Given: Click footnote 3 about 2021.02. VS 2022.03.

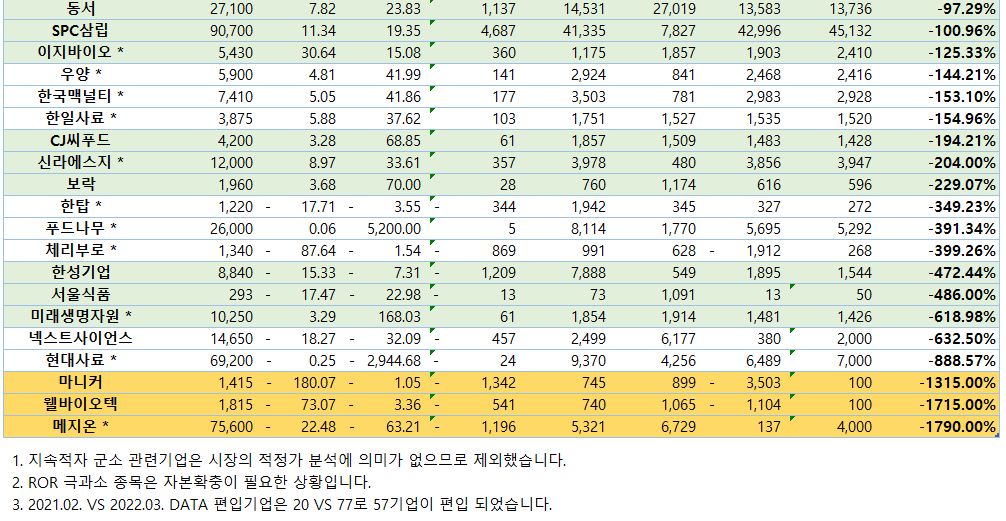Looking at the screenshot, I should point(282,504).
